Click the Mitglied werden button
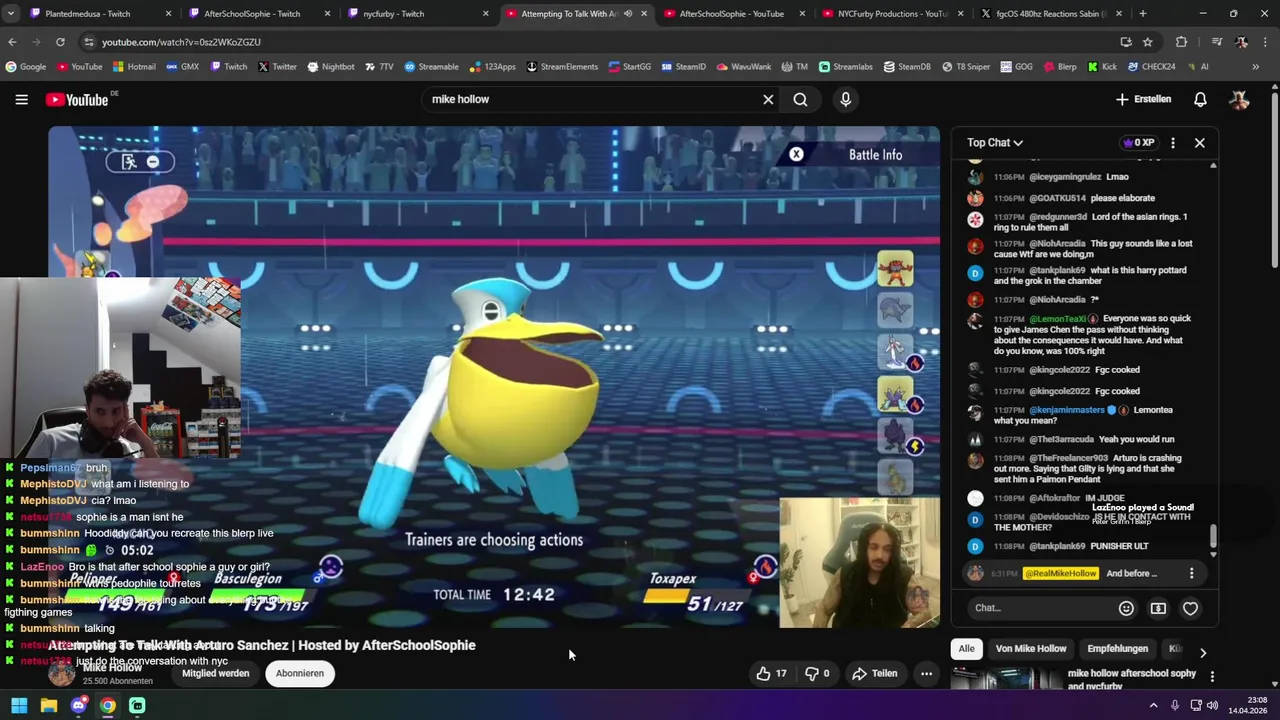This screenshot has width=1280, height=720. click(215, 673)
